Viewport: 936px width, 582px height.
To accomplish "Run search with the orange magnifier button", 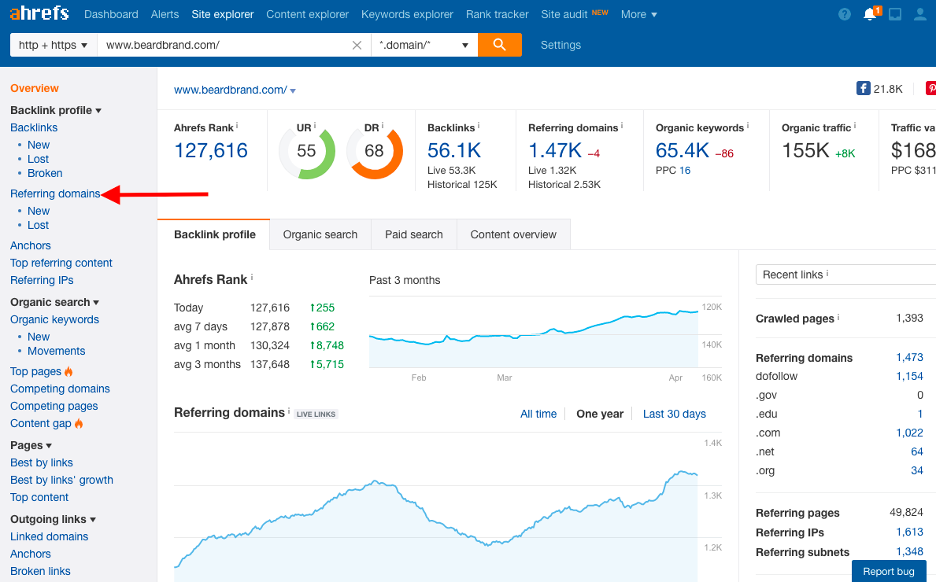I will [x=500, y=45].
